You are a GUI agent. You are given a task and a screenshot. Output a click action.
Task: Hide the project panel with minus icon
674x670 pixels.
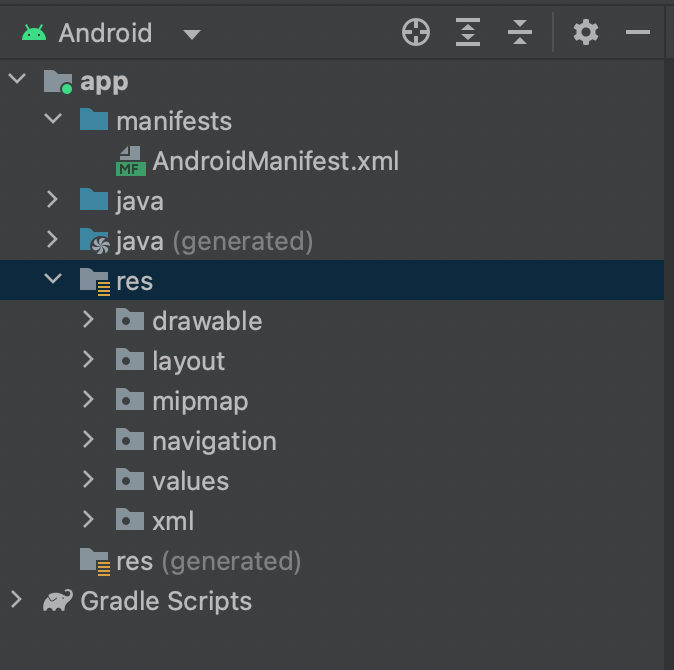coord(638,33)
